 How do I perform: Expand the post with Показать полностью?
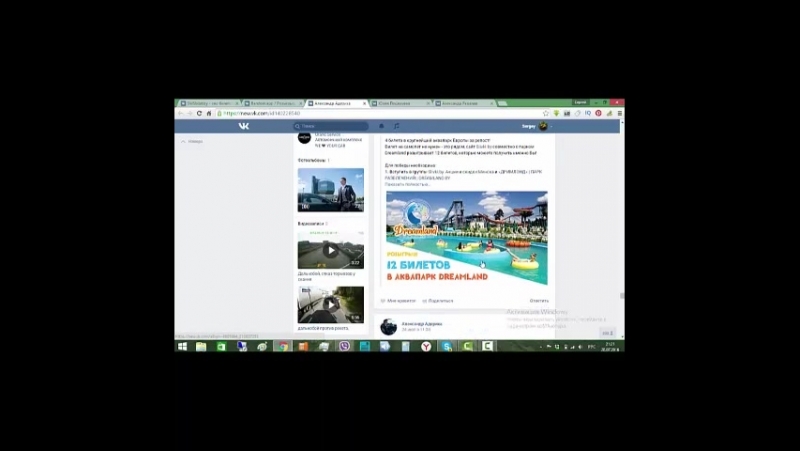point(407,184)
